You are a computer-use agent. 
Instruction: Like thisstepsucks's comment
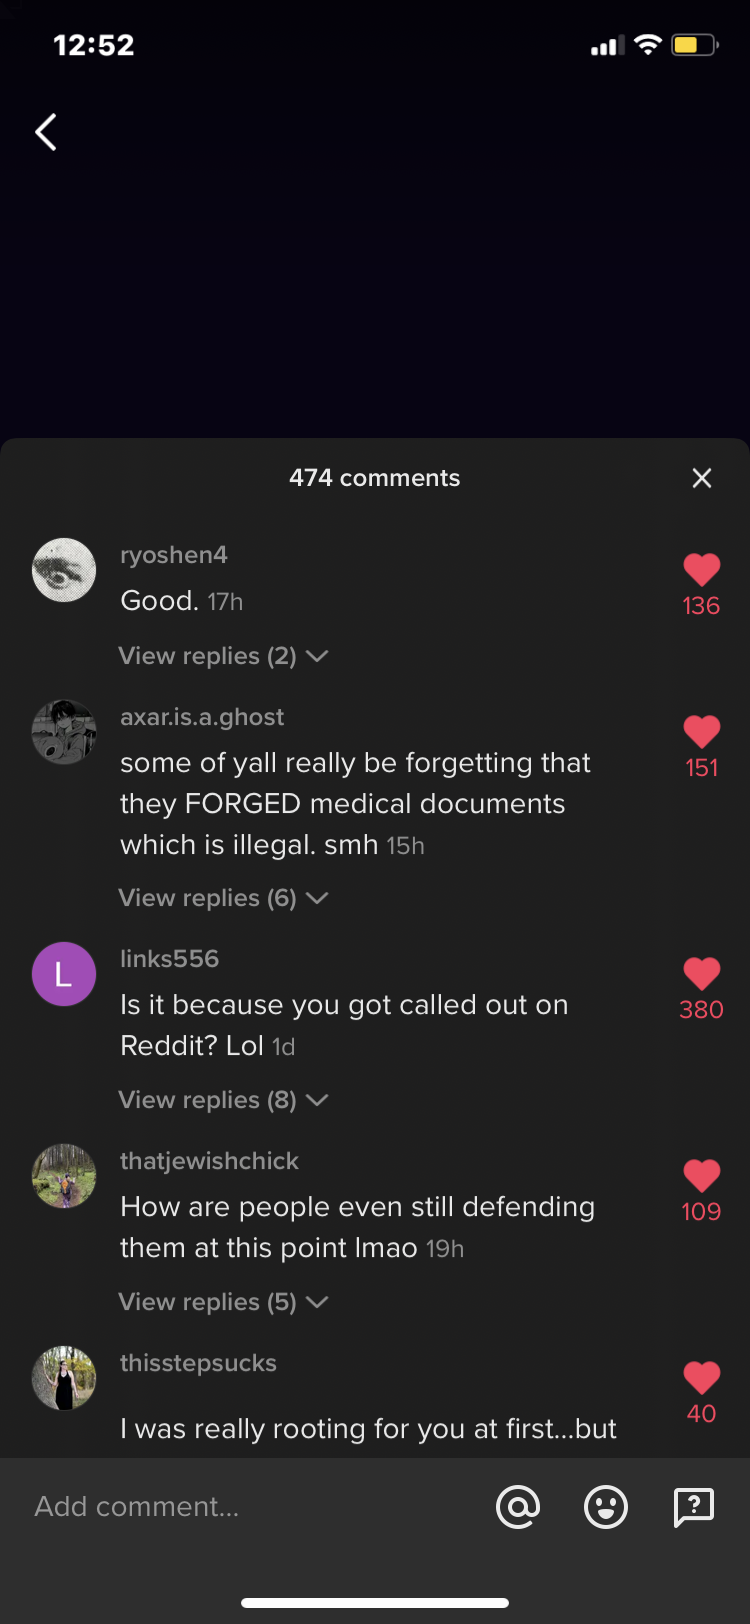click(702, 1378)
